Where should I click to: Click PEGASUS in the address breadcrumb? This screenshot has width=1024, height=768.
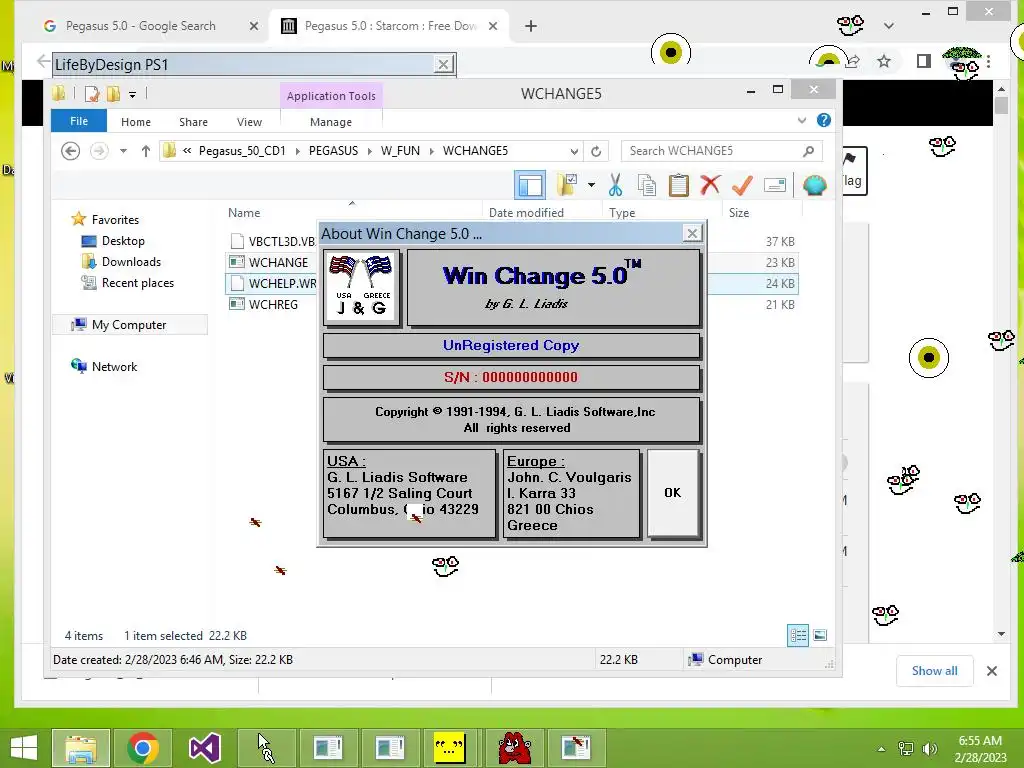333,151
